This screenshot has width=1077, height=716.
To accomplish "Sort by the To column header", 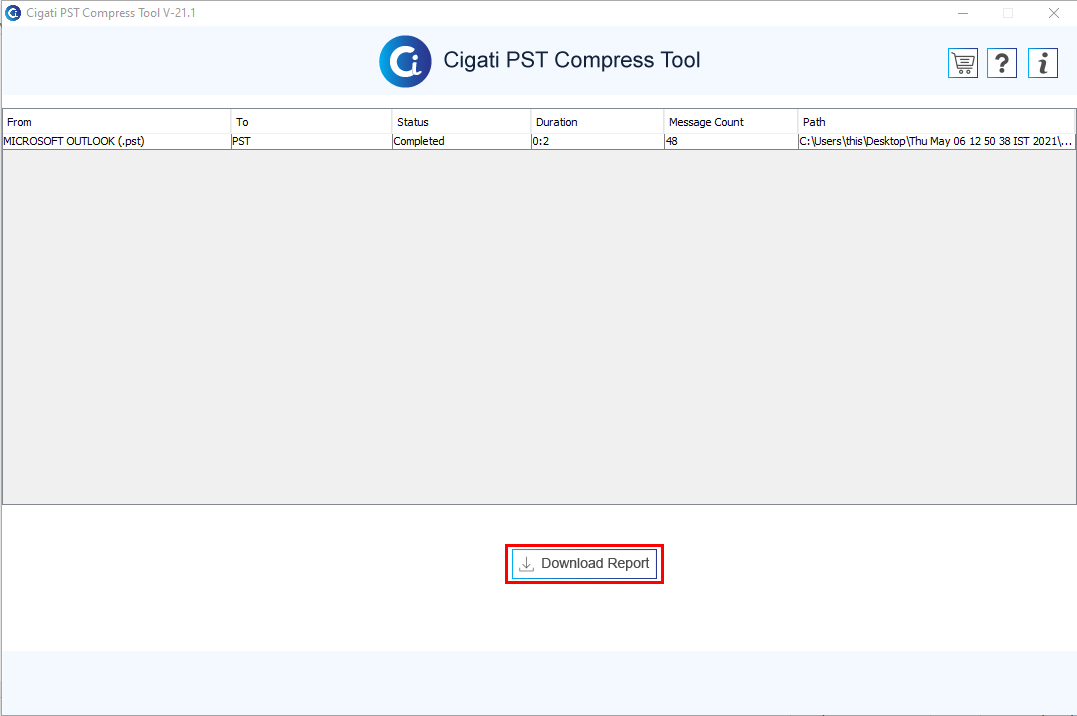I will 311,122.
